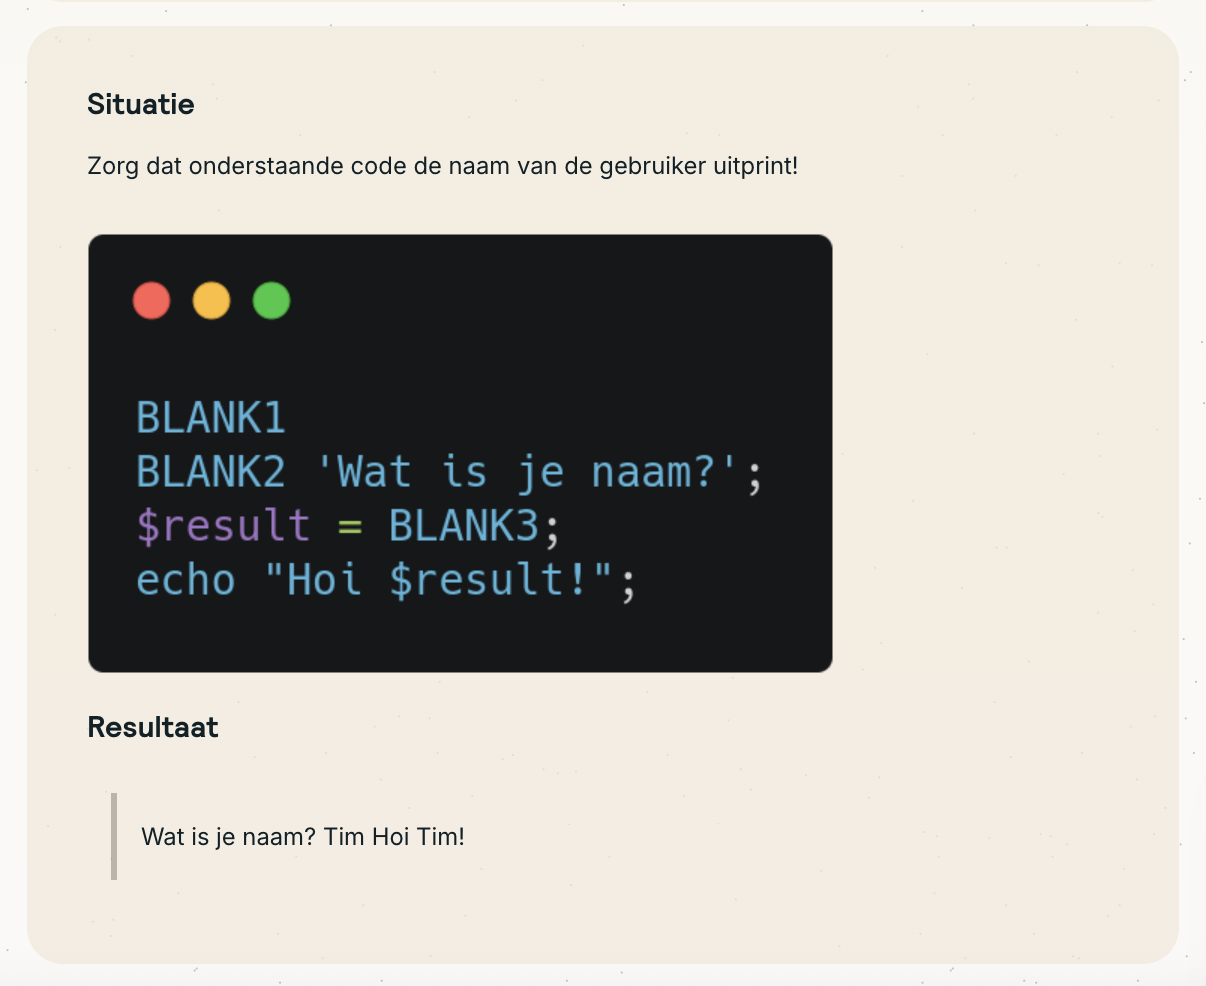The height and width of the screenshot is (986, 1206).
Task: Click the red dot in code window
Action: pyautogui.click(x=152, y=300)
